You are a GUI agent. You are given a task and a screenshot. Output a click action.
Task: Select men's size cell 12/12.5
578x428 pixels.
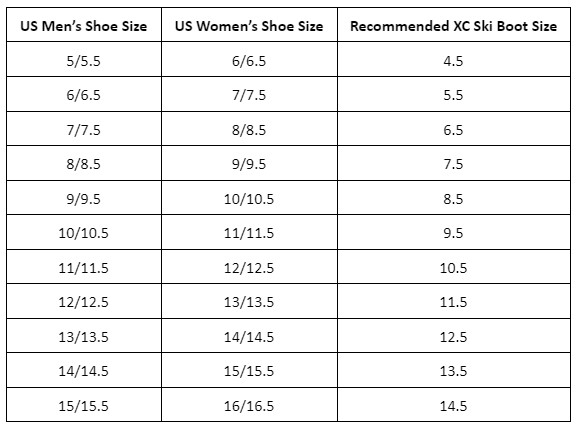[x=84, y=301]
